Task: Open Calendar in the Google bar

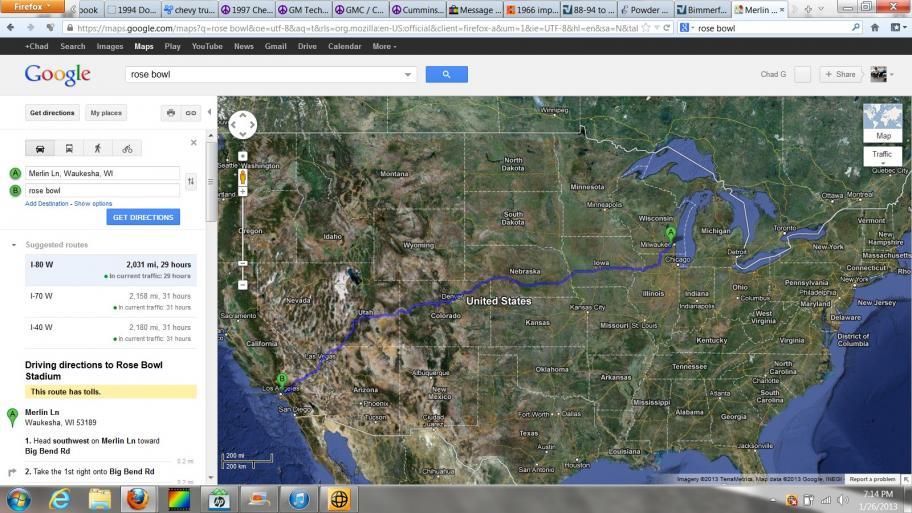Action: click(344, 47)
